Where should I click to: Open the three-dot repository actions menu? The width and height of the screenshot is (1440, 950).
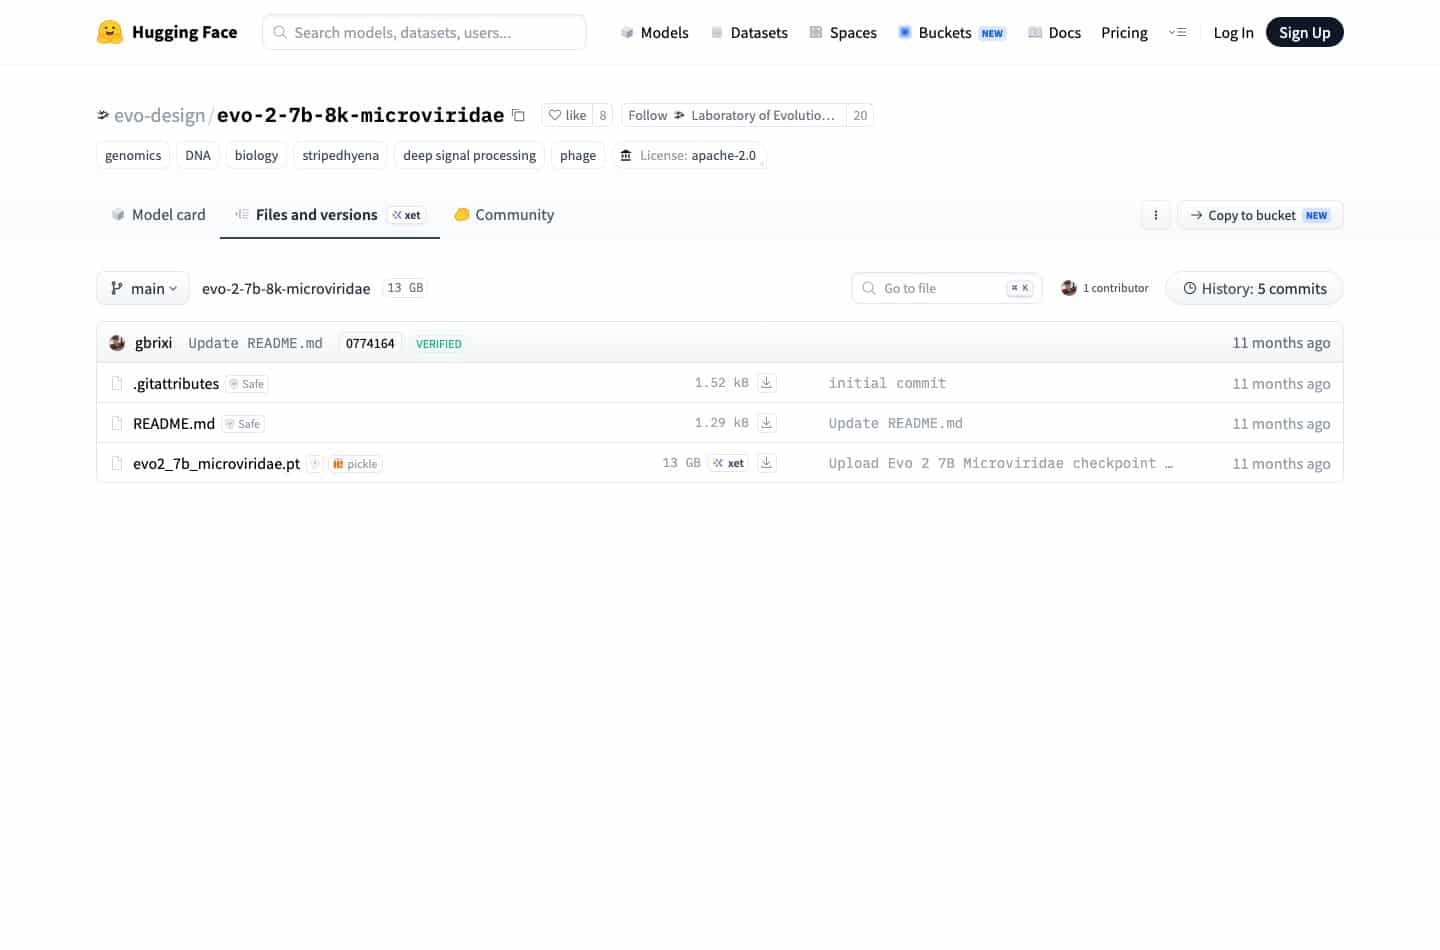pos(1156,215)
